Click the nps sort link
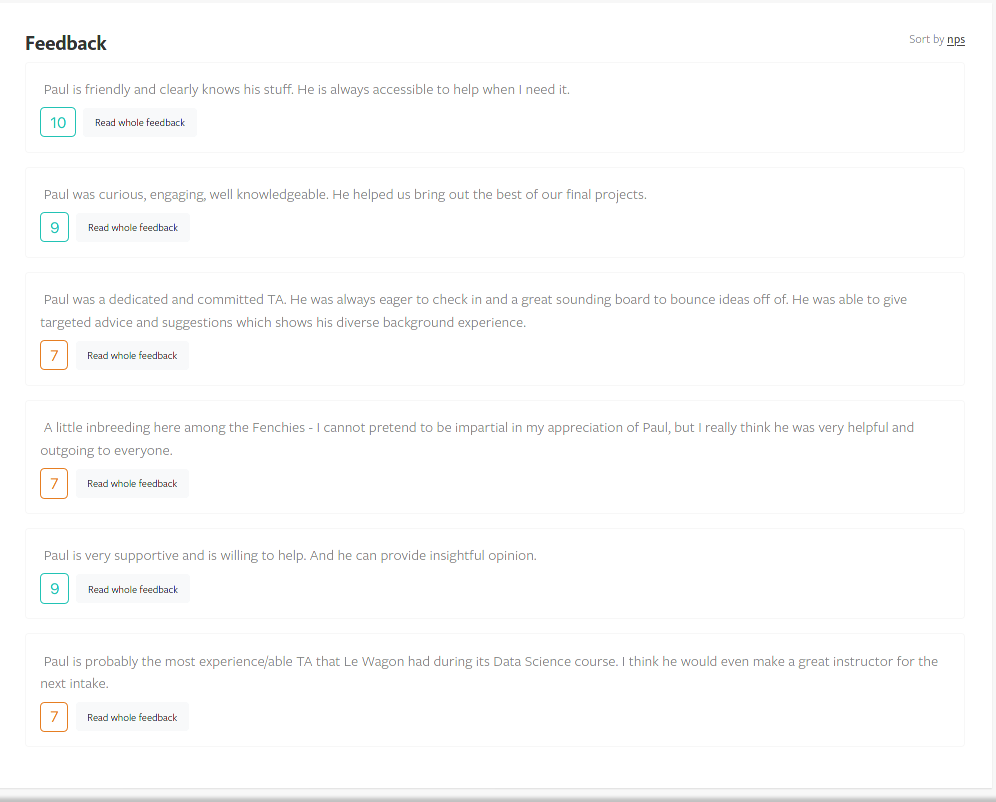Image resolution: width=996 pixels, height=802 pixels. coord(955,39)
